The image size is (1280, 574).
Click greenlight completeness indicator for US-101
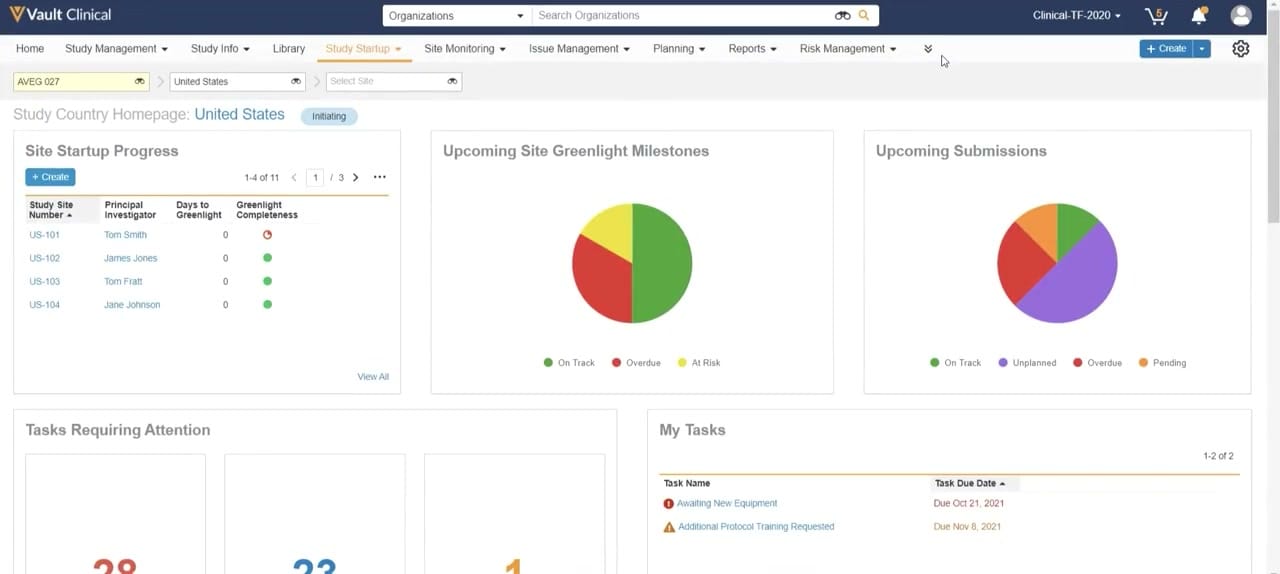point(267,235)
